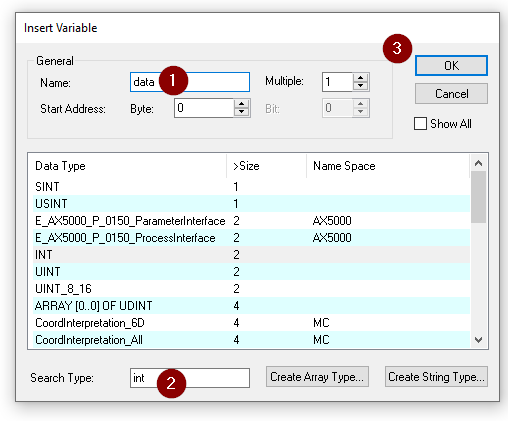Sort list by Name Space column header
The image size is (508, 421).
388,166
